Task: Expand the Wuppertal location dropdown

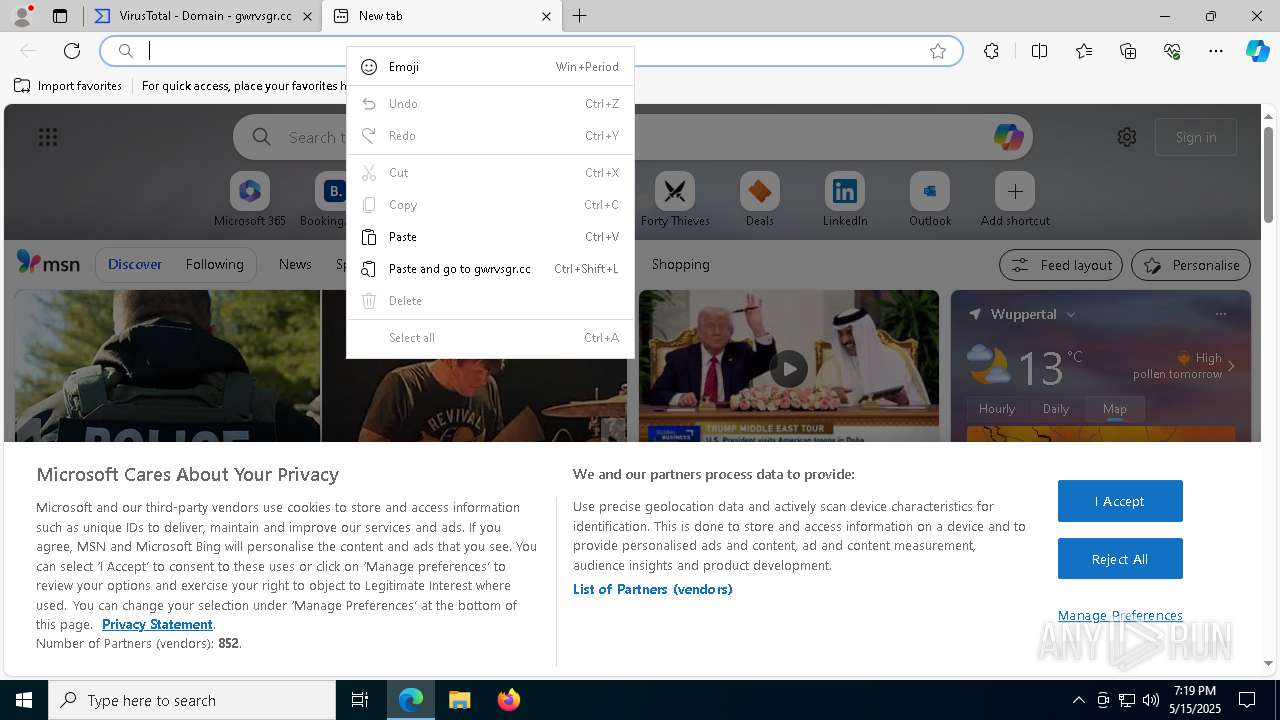Action: (1071, 314)
